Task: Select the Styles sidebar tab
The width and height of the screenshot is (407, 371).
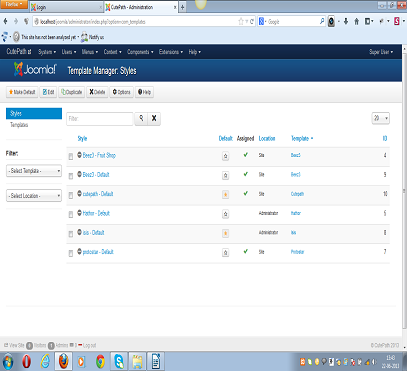Action: coord(34,114)
